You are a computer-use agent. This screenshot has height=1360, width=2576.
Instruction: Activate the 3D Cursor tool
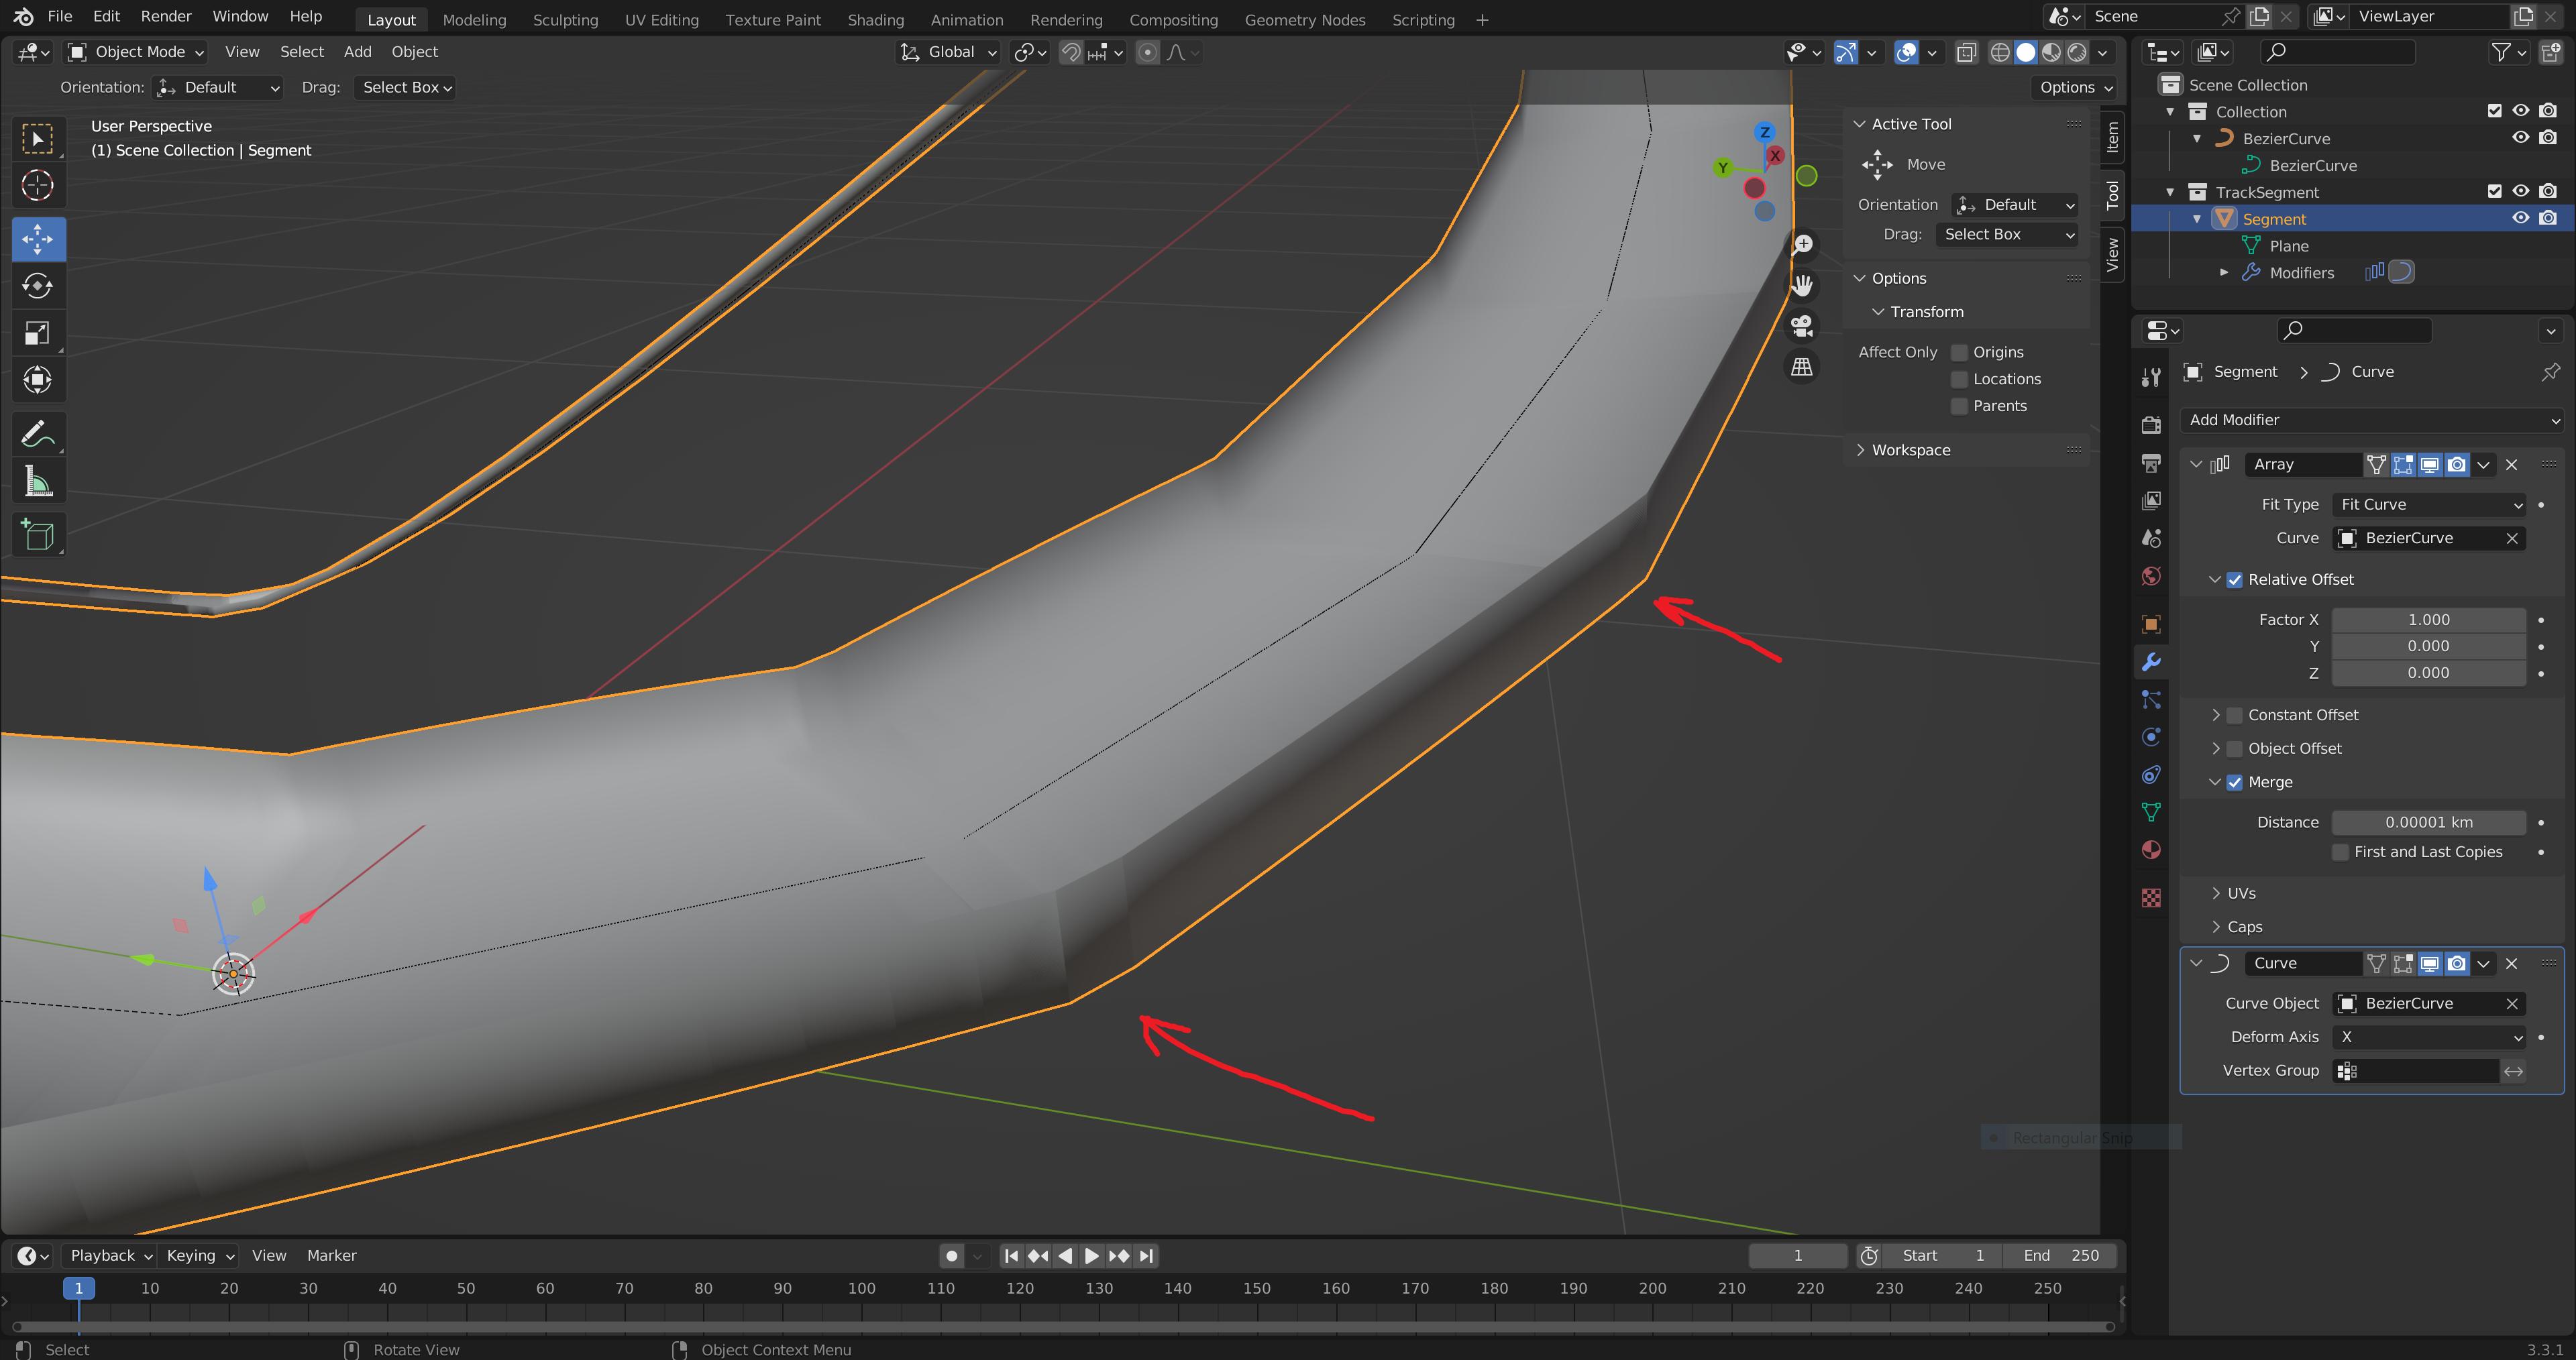pos(38,185)
